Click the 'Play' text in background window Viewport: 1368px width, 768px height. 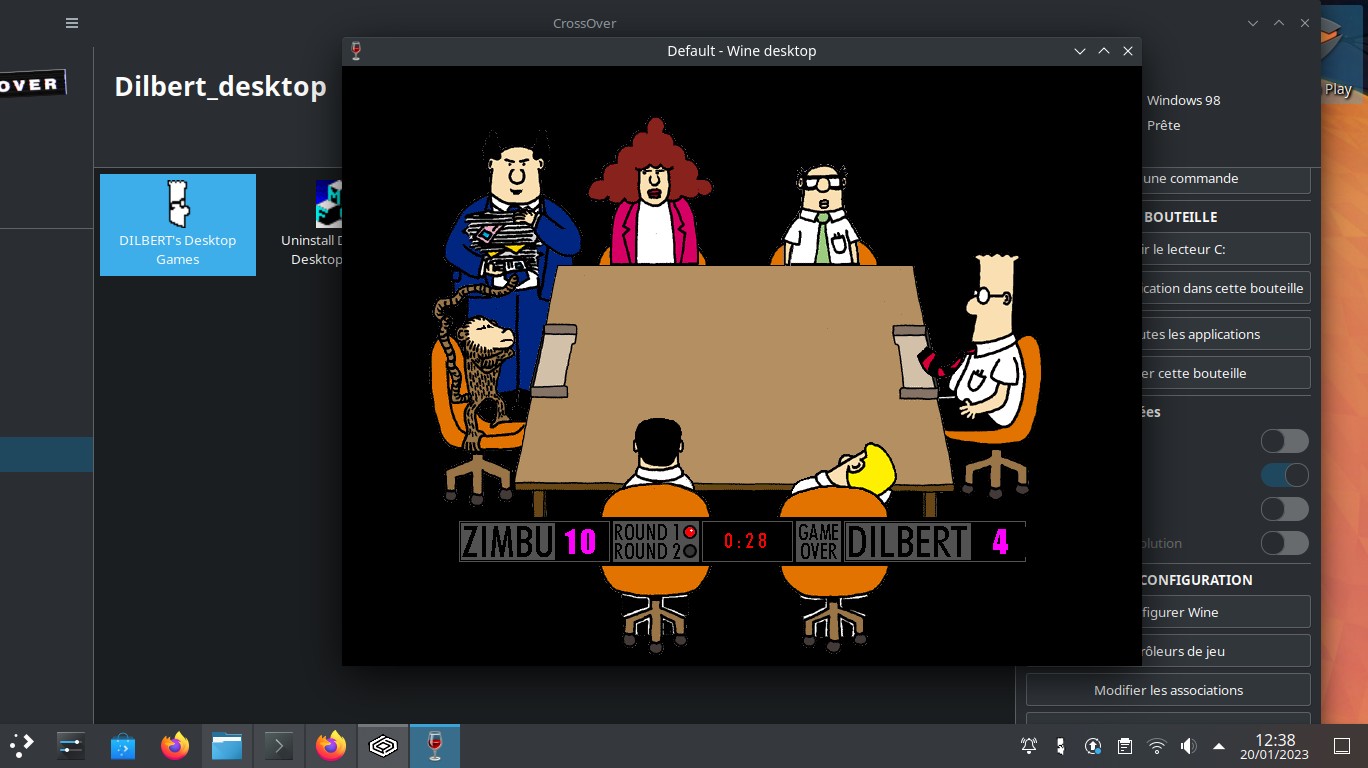1338,89
